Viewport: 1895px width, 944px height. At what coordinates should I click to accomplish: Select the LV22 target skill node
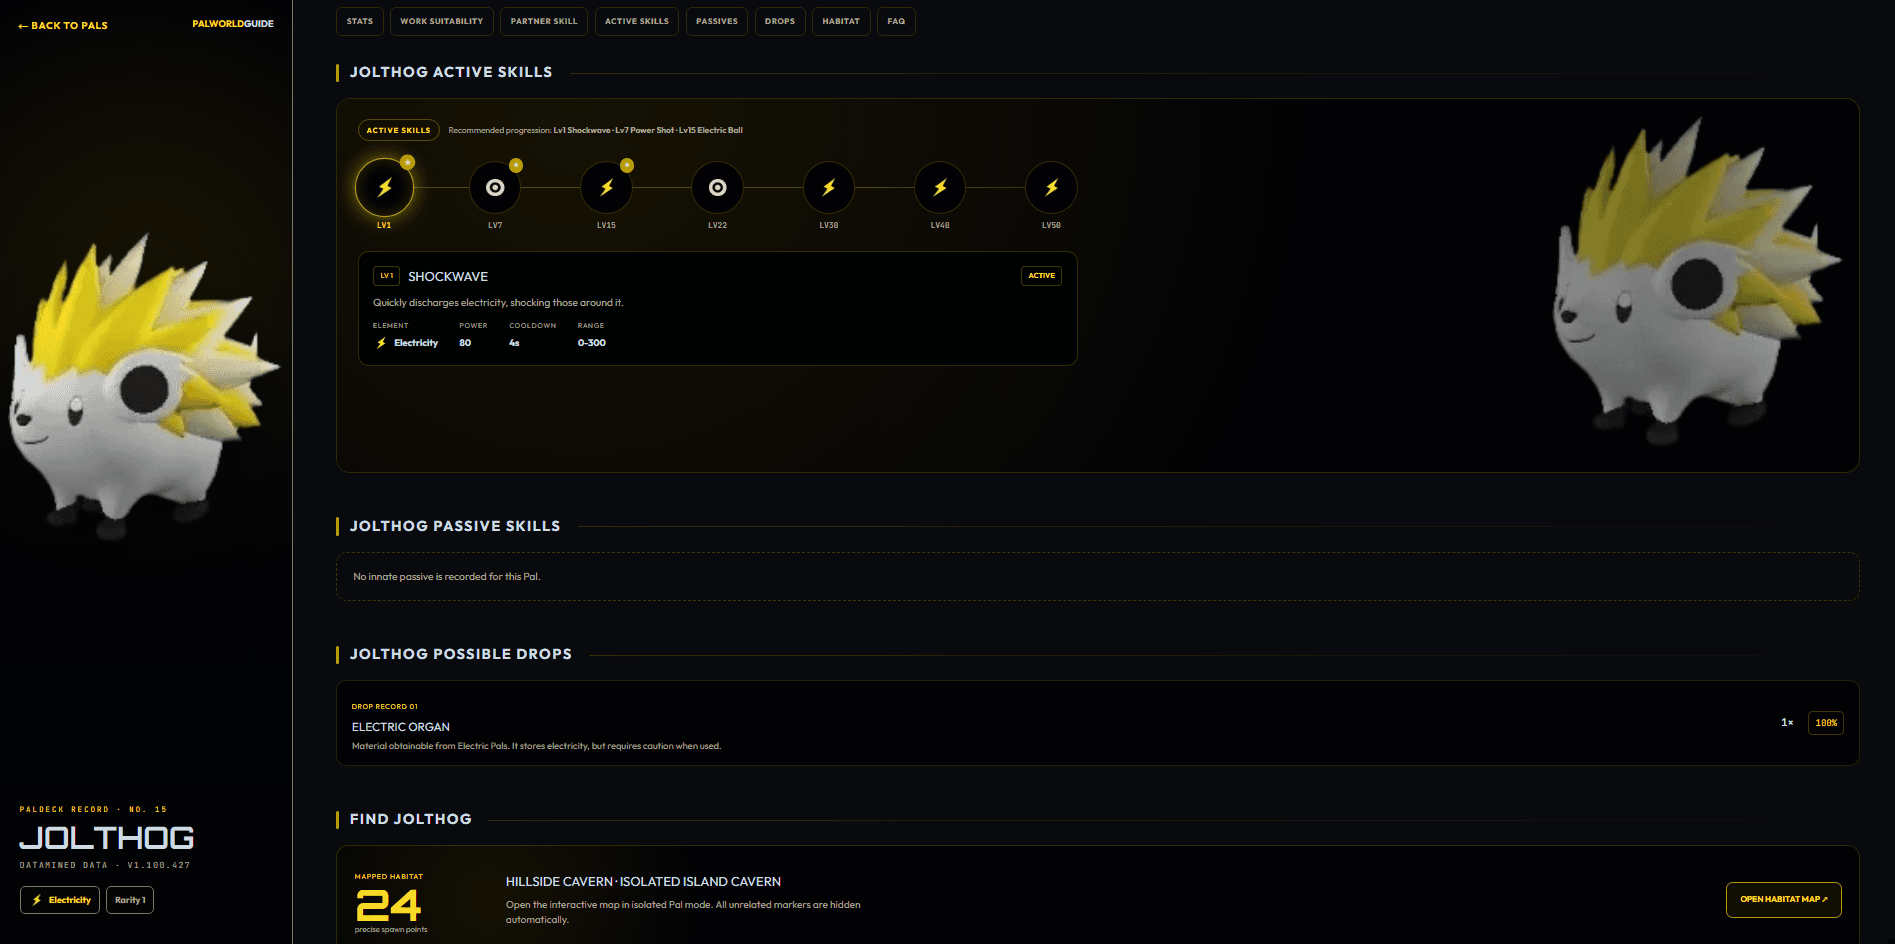point(717,187)
